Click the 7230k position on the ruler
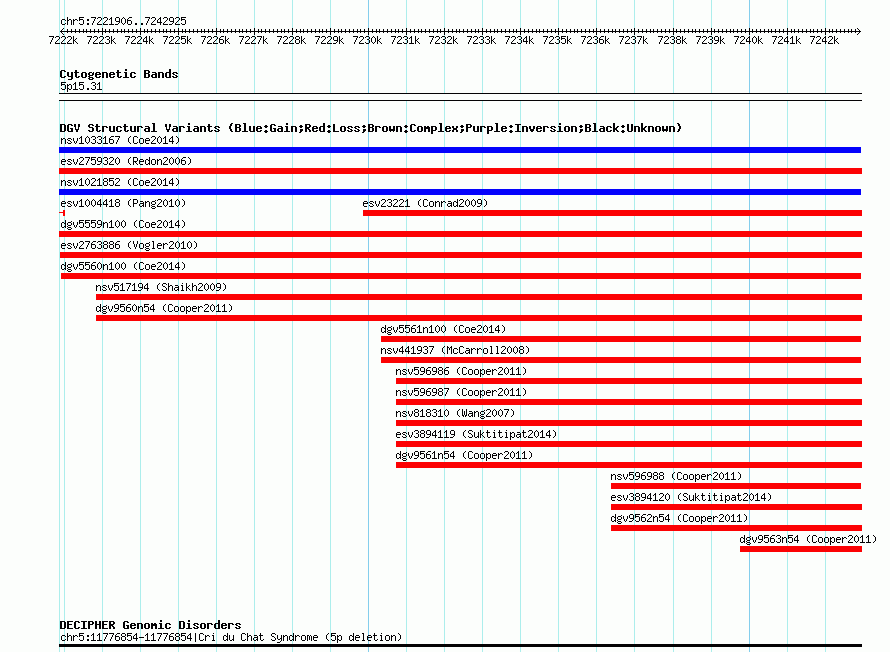 pos(367,40)
